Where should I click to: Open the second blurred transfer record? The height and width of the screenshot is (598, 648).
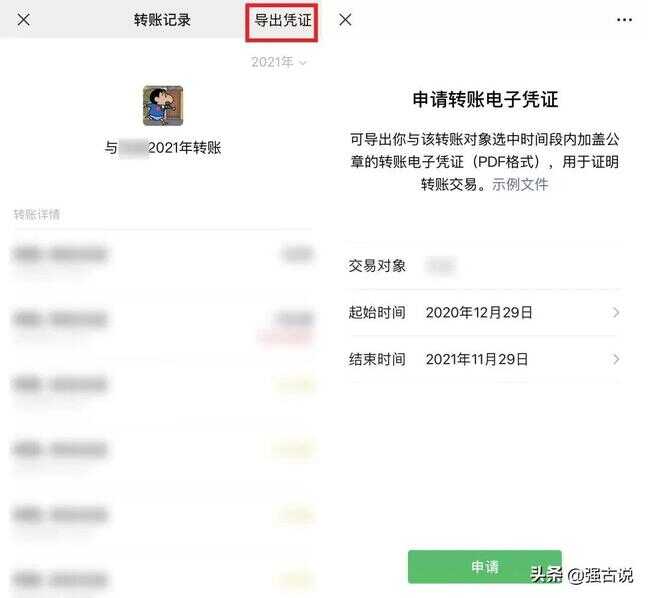tap(162, 319)
